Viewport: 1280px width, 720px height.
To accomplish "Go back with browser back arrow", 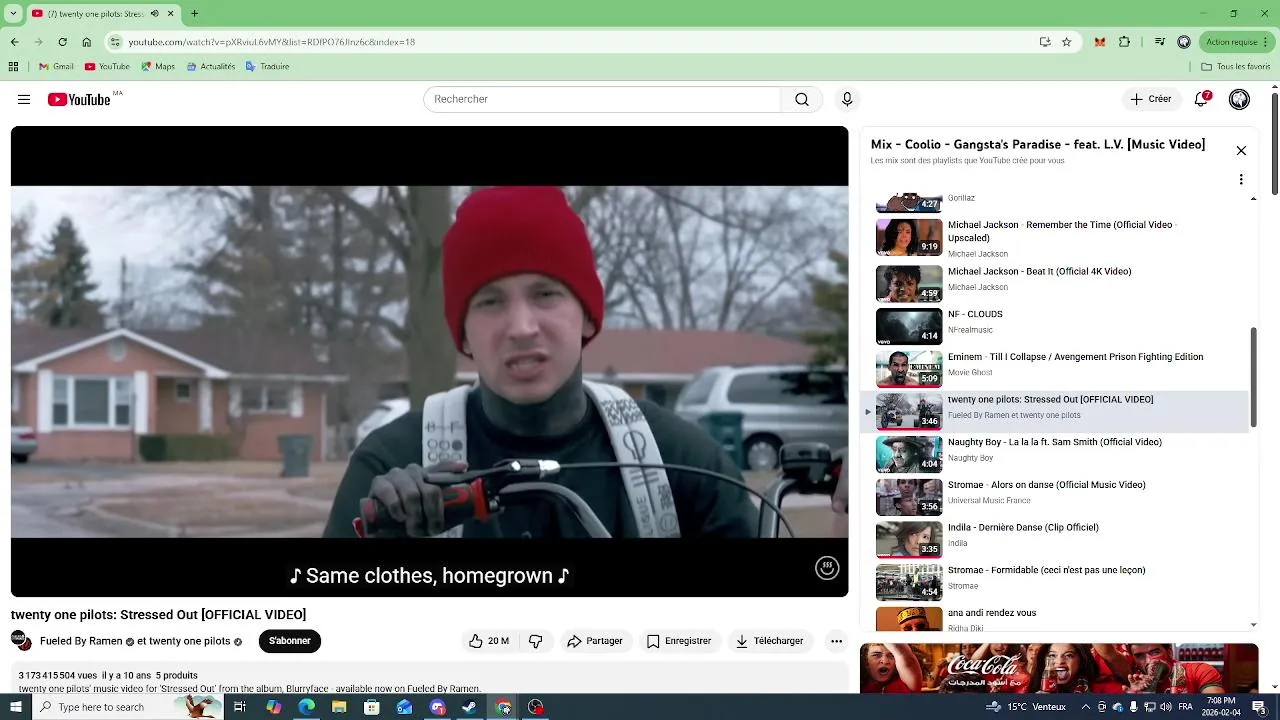I will point(14,42).
